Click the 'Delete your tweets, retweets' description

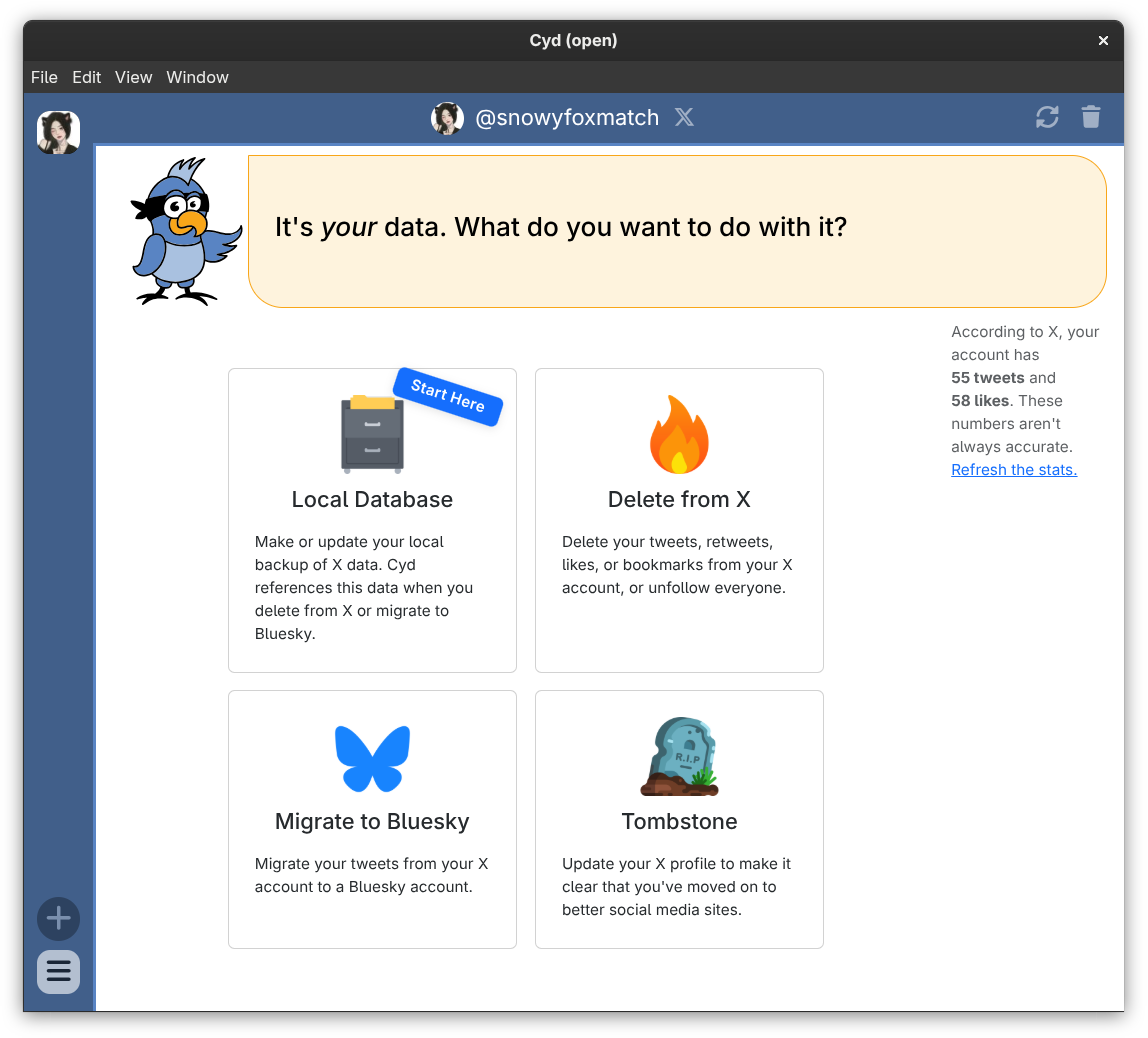click(x=677, y=564)
